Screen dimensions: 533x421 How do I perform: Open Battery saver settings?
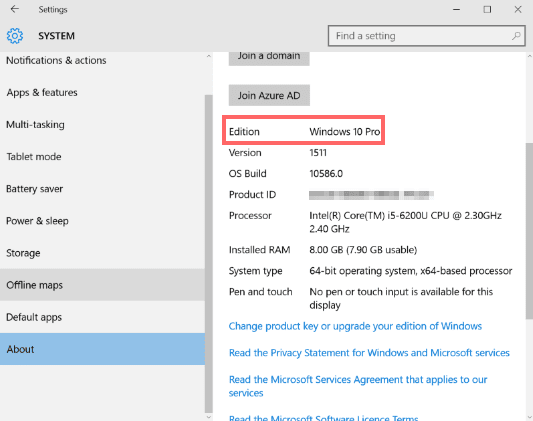[102, 189]
